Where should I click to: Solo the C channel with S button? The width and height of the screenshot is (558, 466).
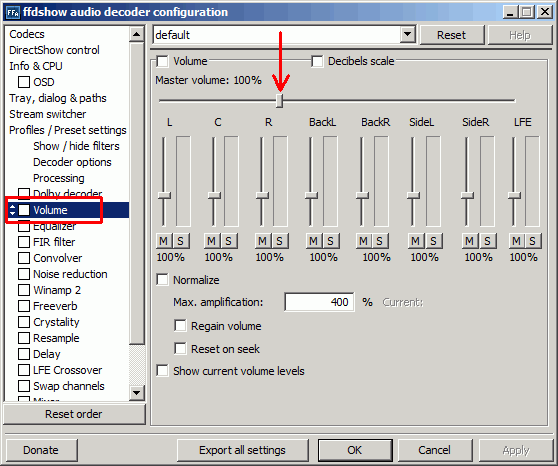click(228, 241)
